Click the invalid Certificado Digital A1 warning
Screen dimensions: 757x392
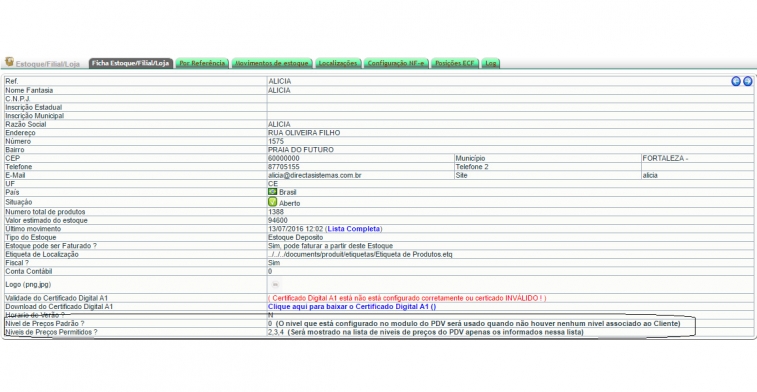(x=407, y=298)
